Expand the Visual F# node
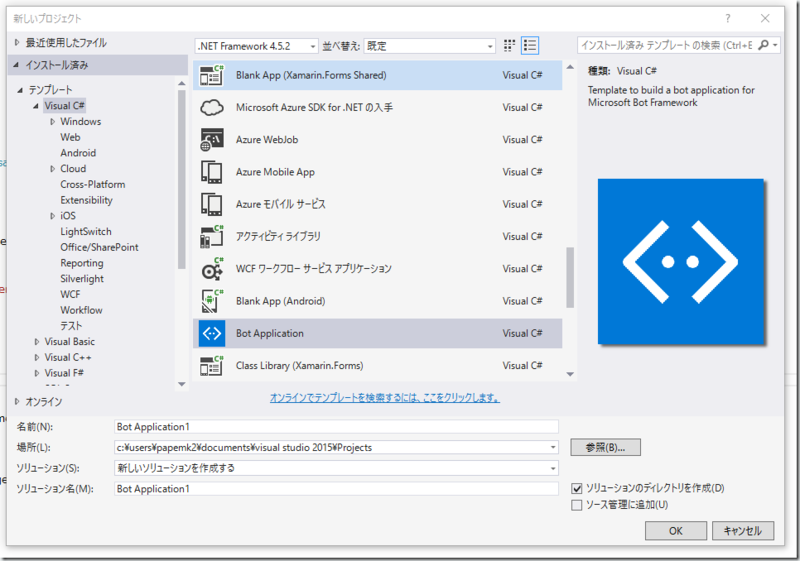 (36, 373)
